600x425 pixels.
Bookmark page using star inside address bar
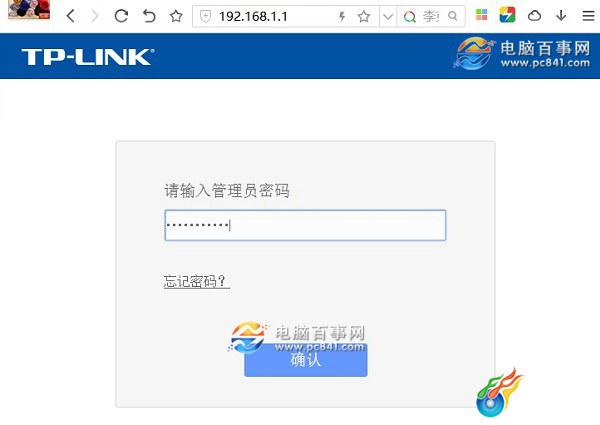(364, 16)
